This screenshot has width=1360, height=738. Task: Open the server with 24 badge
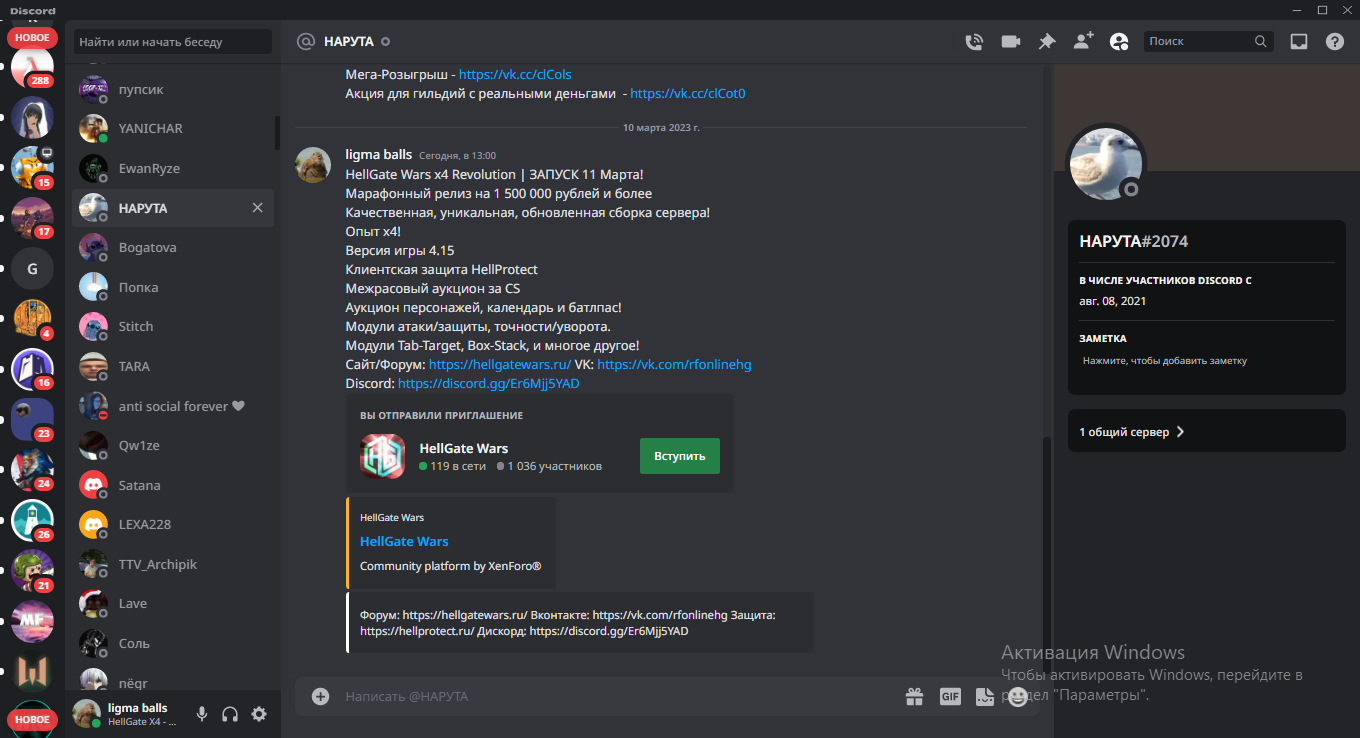click(x=32, y=471)
